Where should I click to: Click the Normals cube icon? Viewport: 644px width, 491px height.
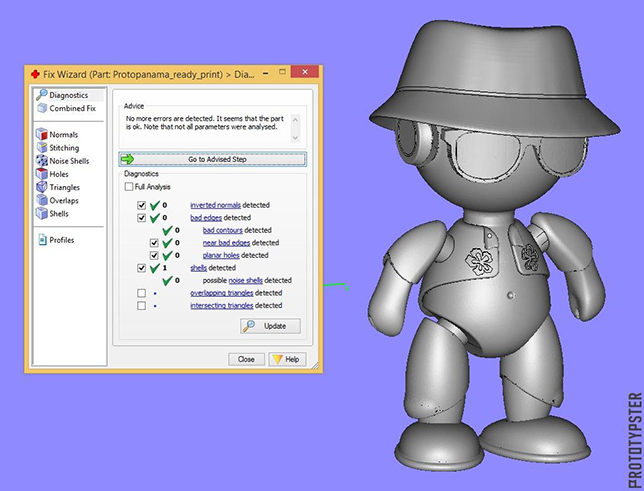[x=42, y=134]
